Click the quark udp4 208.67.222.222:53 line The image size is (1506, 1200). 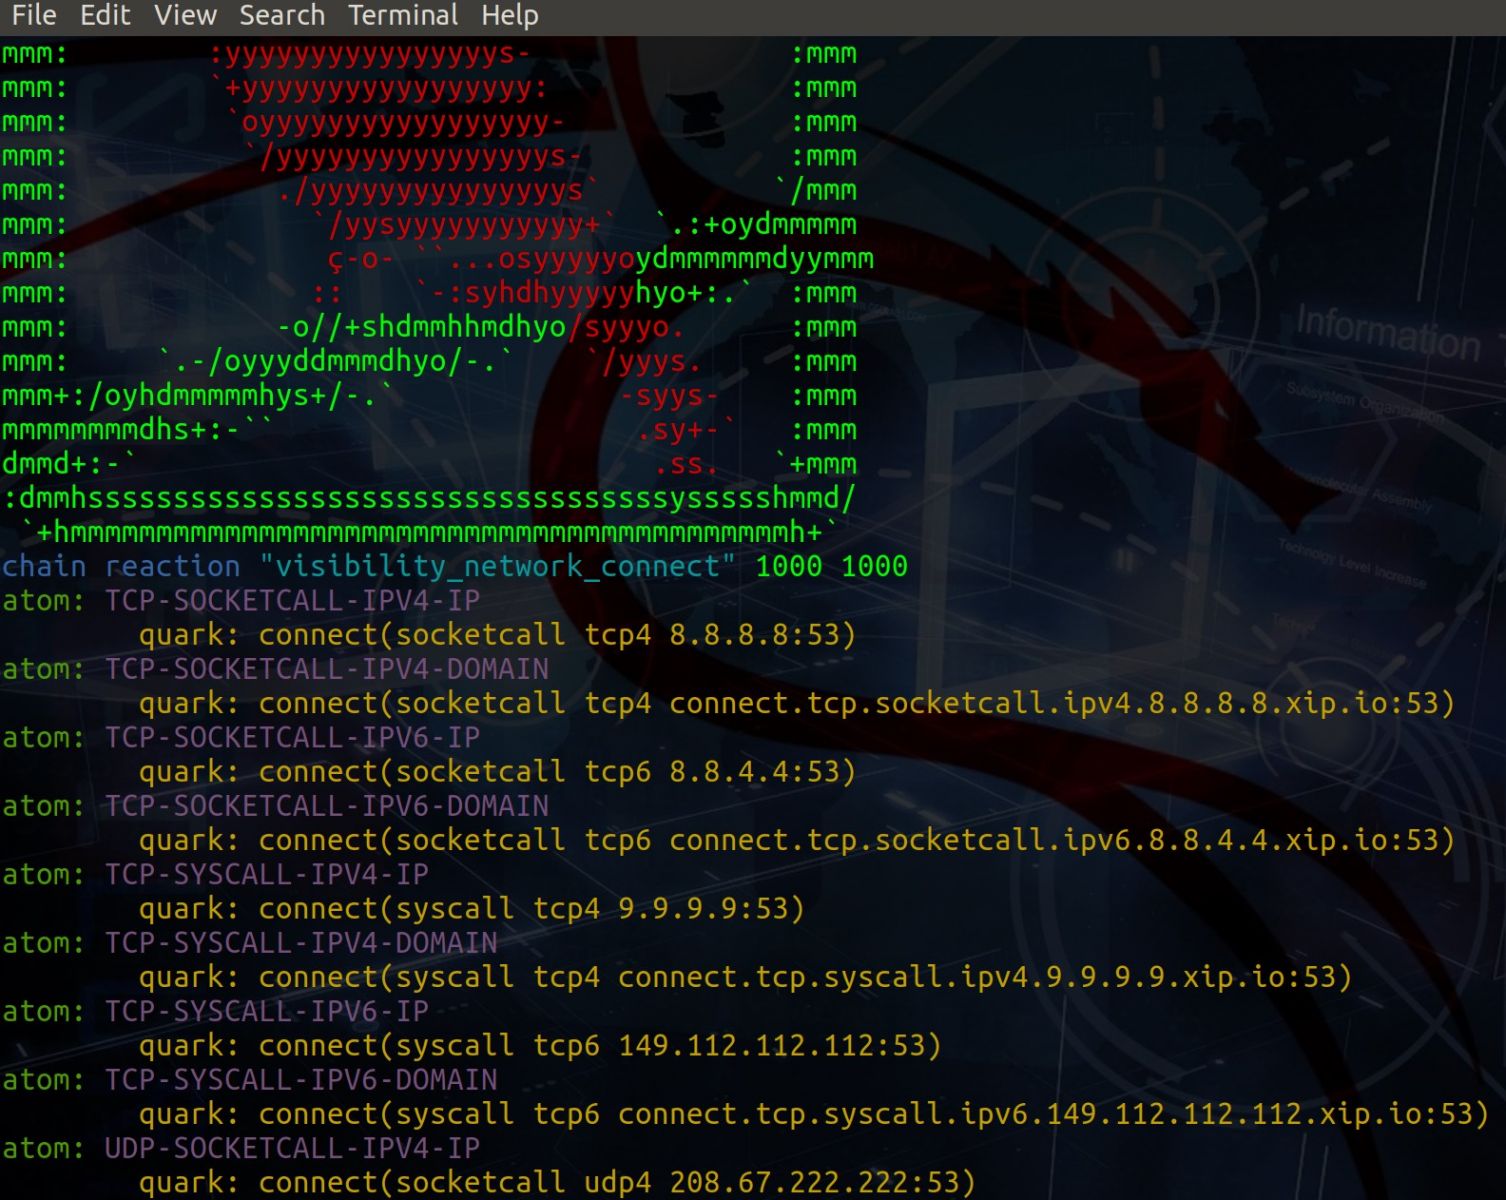point(557,1183)
